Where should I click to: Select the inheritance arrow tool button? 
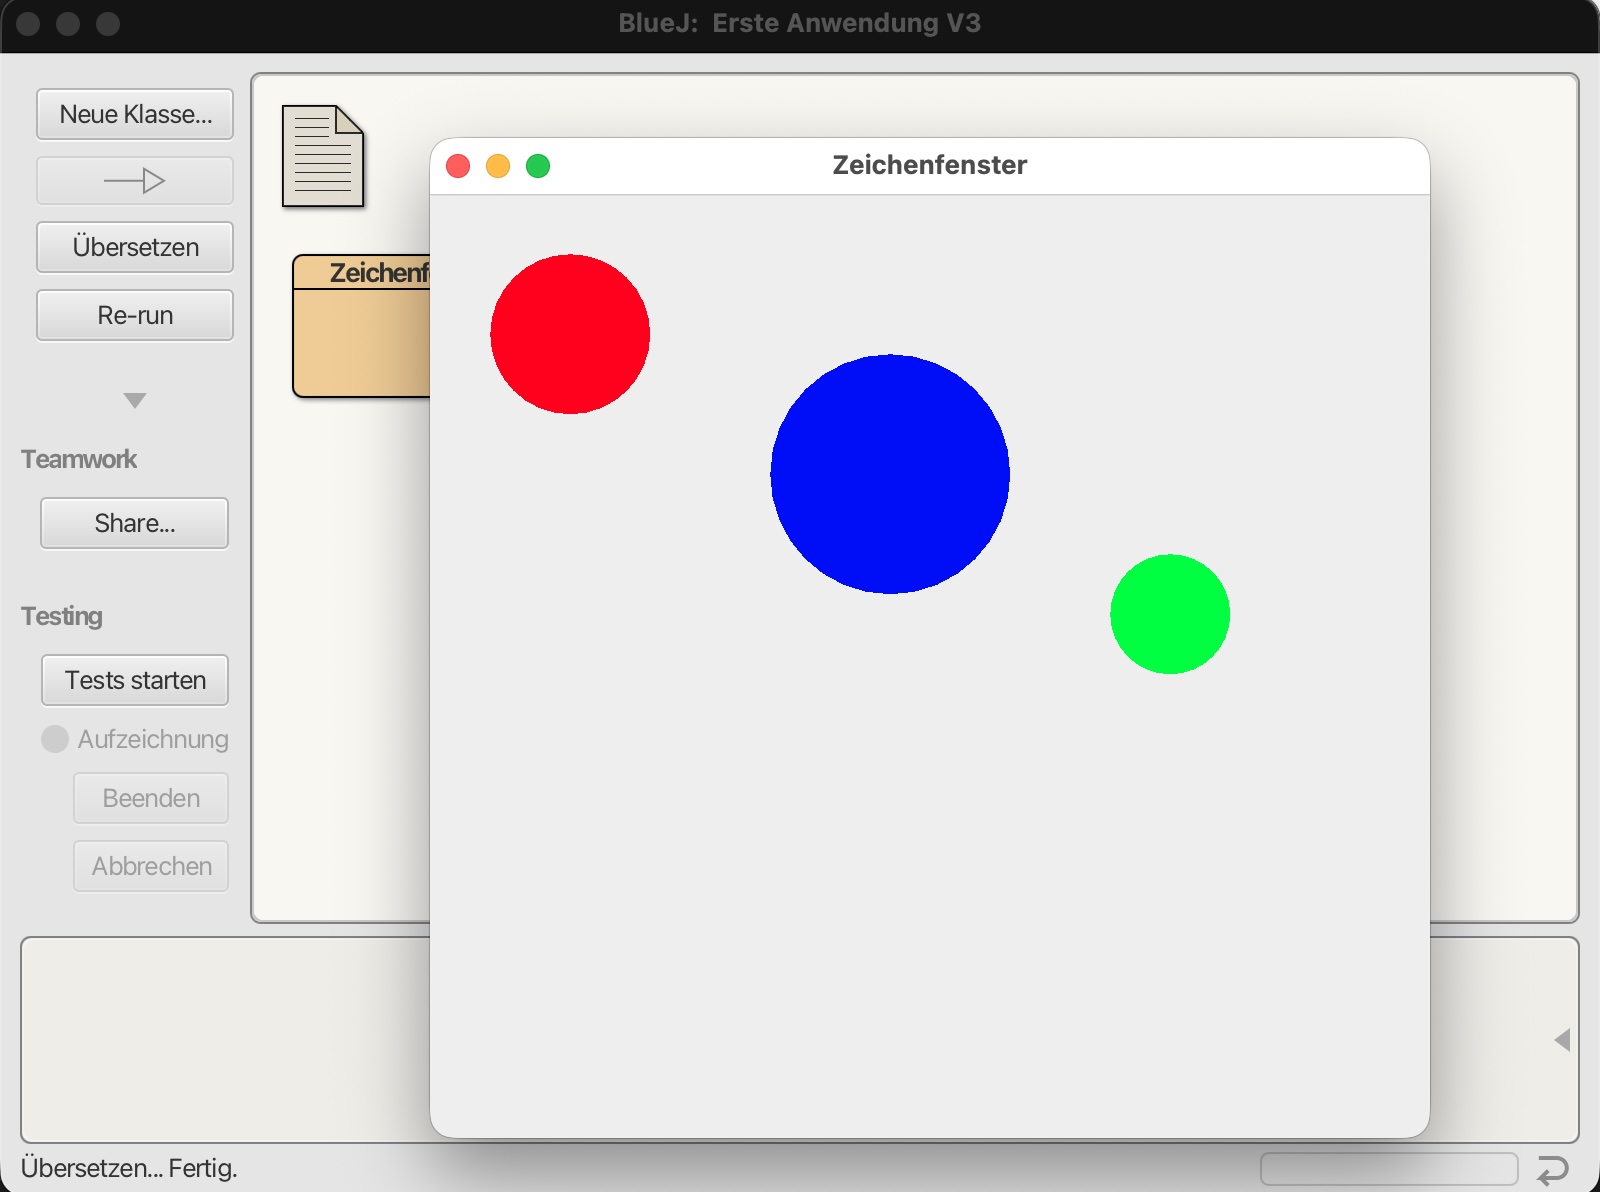135,181
